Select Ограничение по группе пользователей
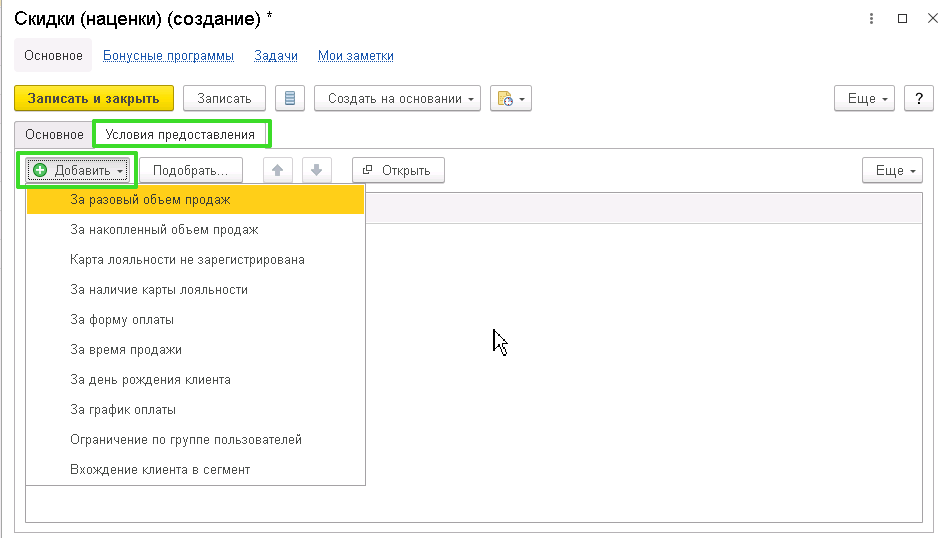 [196, 440]
